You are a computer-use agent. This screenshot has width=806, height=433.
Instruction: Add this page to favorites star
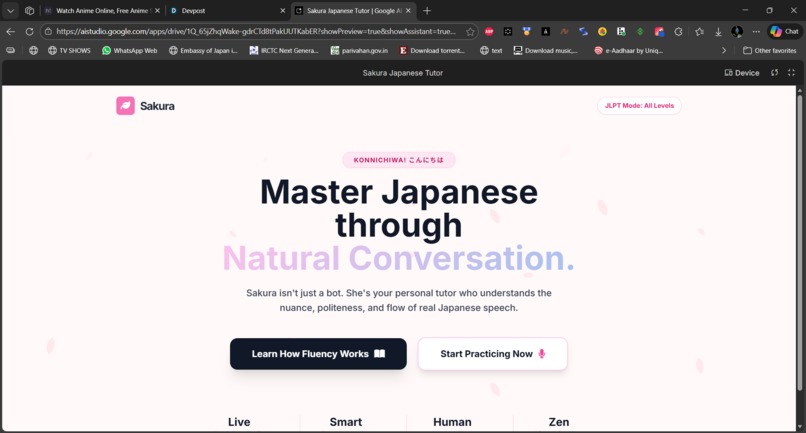[470, 31]
